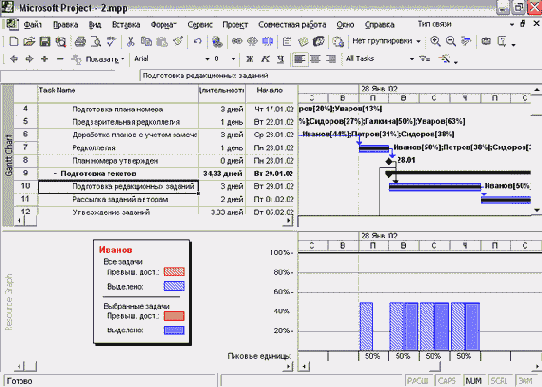This screenshot has height=387, width=542.
Task: Click the New document icon
Action: (13, 42)
